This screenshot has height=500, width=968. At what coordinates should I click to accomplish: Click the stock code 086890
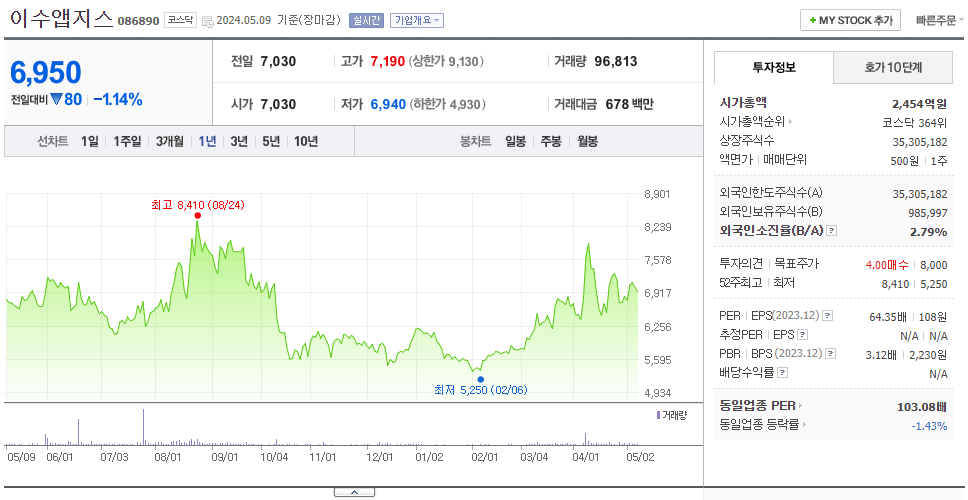pos(138,21)
